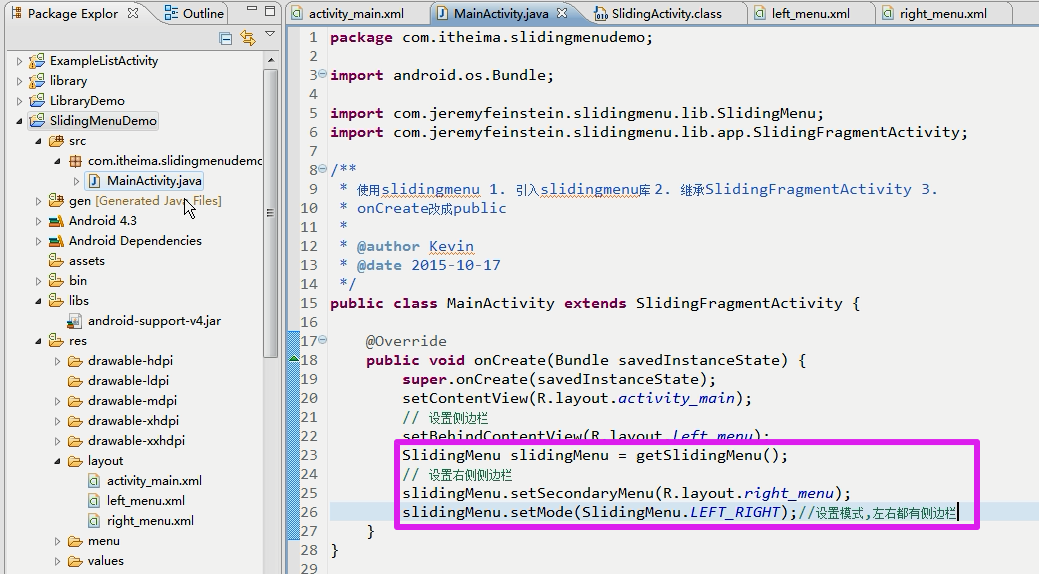
Task: Expand the ExampleListActivity project
Action: click(19, 61)
